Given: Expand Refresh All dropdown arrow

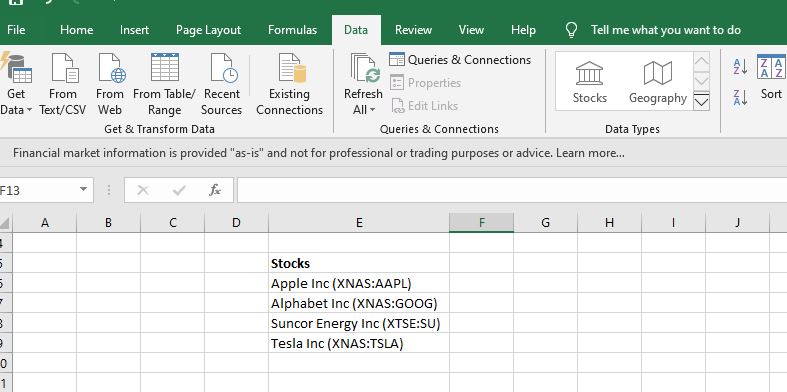Looking at the screenshot, I should point(372,110).
